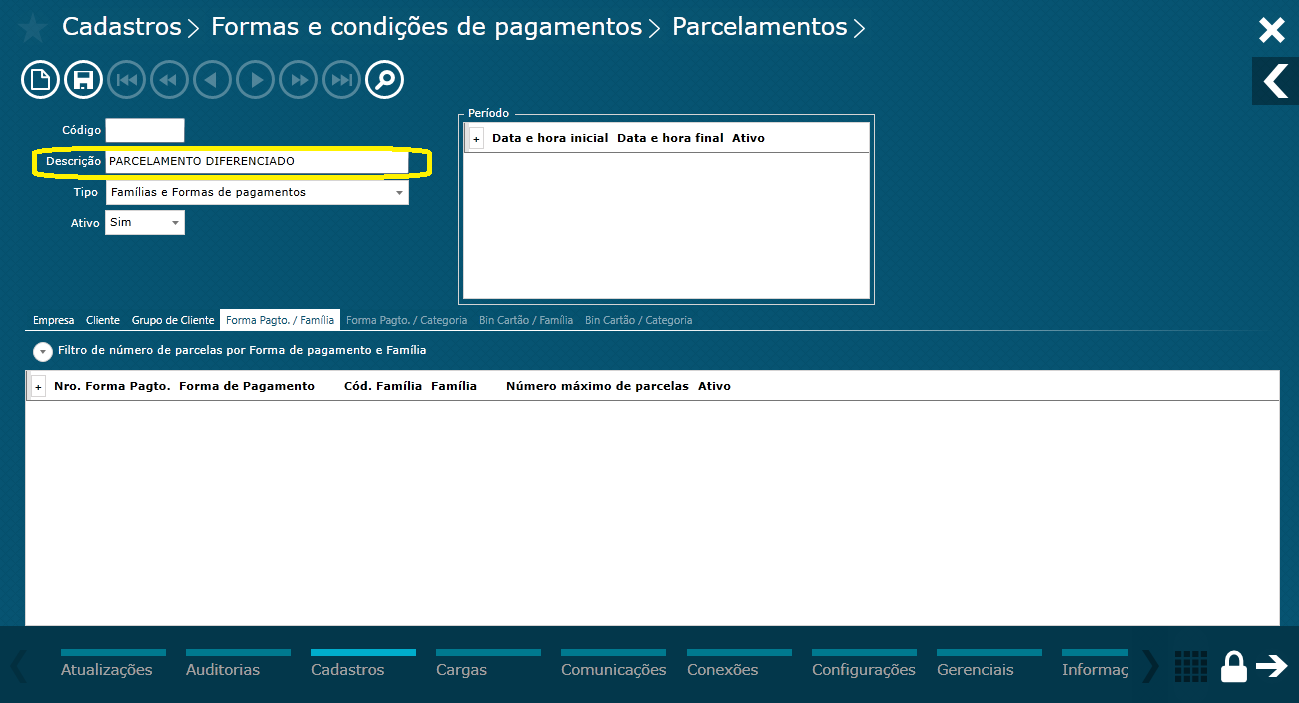Click Forma de Pagamento column header
This screenshot has width=1299, height=703.
pyautogui.click(x=247, y=386)
